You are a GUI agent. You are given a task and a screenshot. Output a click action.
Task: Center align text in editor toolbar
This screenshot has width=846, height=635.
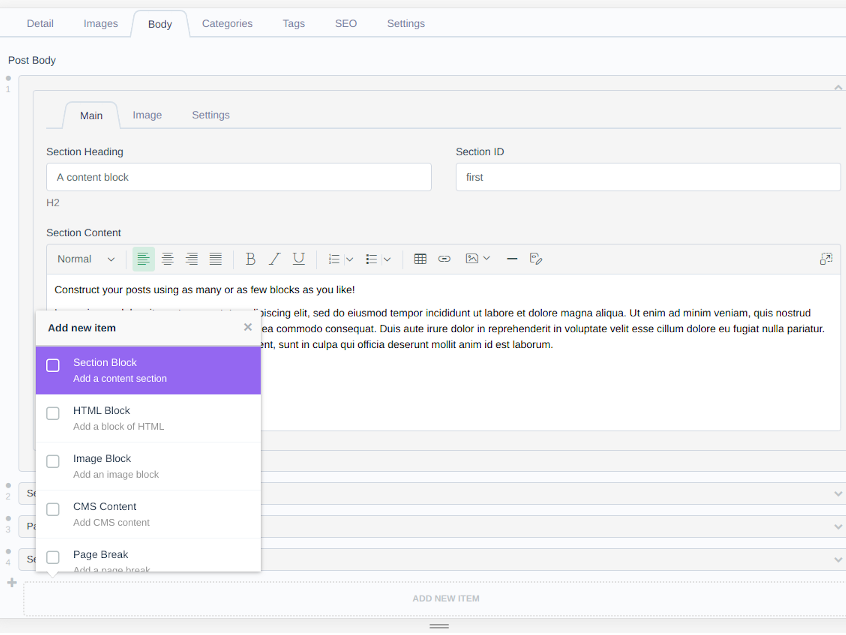pos(168,259)
